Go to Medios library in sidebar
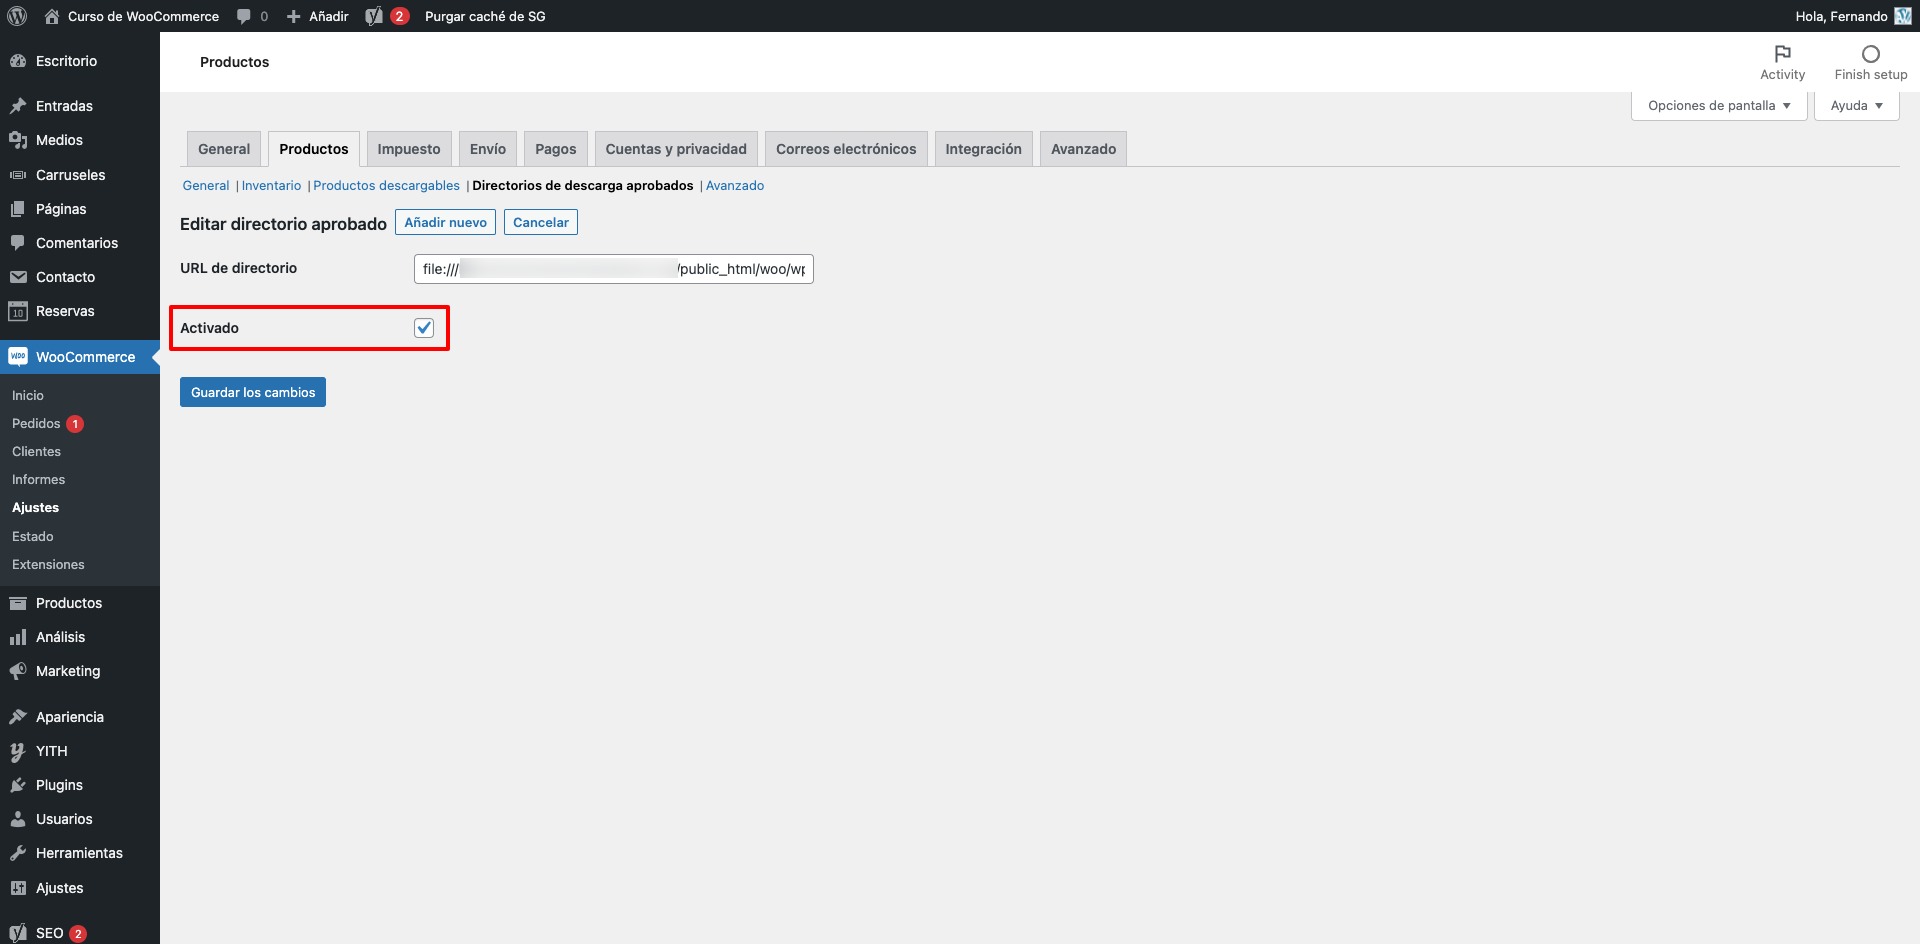The height and width of the screenshot is (944, 1920). click(x=59, y=140)
